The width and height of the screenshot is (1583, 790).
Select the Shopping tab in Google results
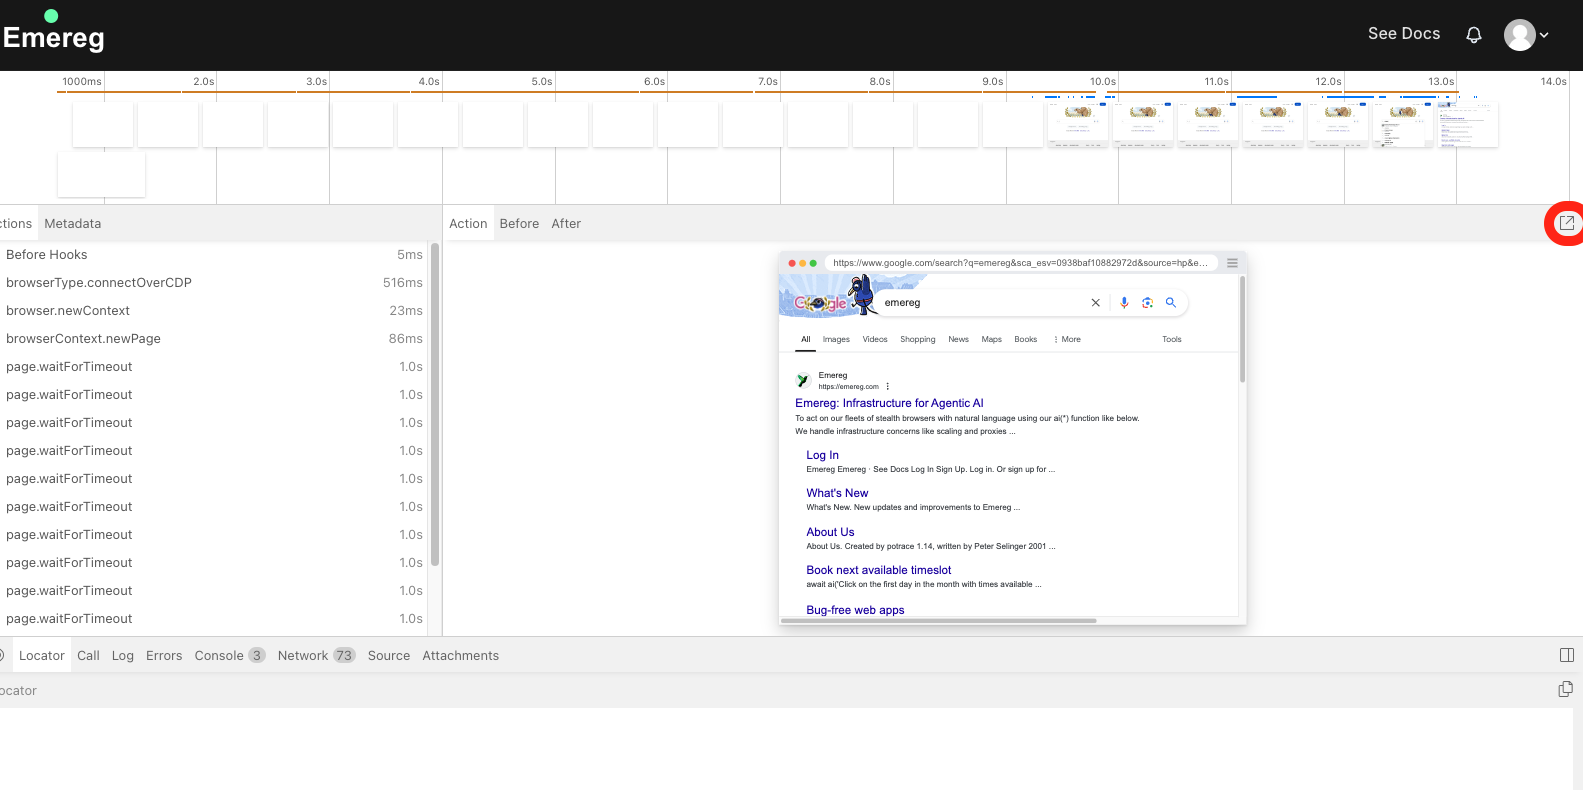click(917, 340)
